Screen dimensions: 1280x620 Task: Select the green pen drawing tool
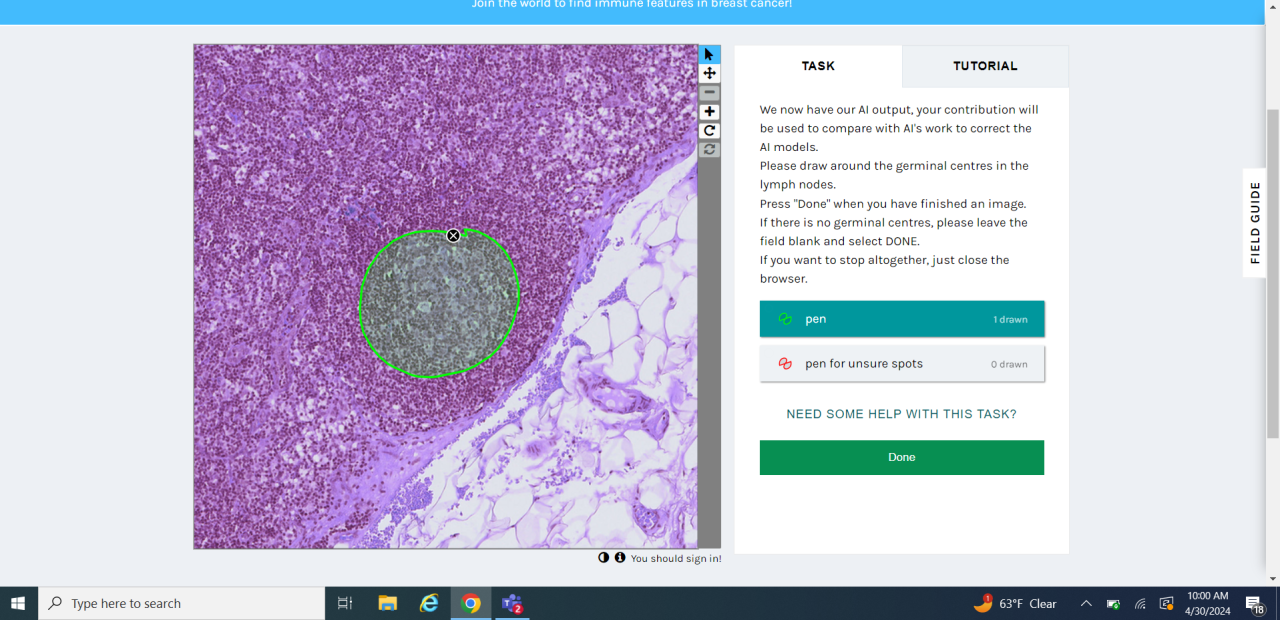[x=902, y=319]
